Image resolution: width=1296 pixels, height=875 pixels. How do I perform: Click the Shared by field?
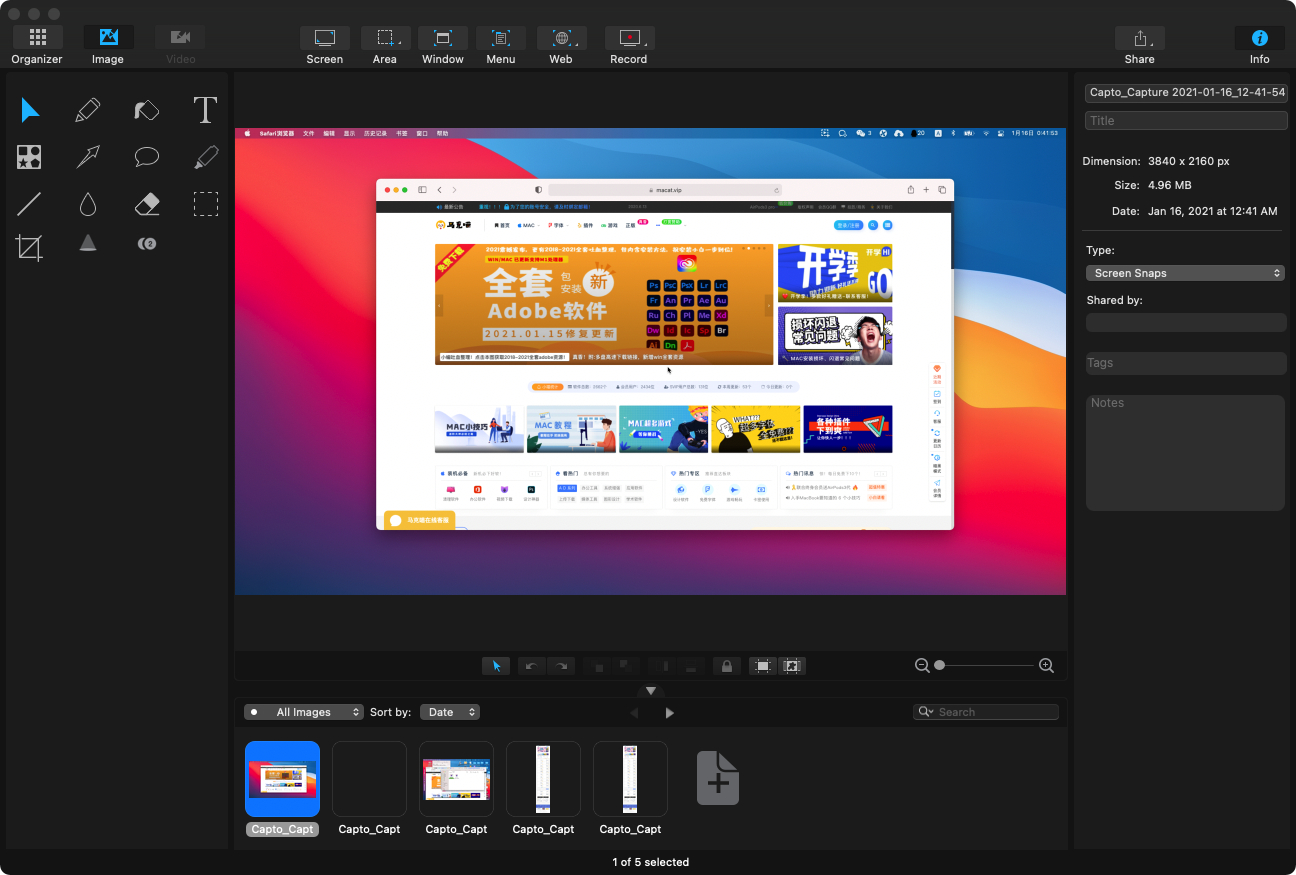tap(1186, 322)
